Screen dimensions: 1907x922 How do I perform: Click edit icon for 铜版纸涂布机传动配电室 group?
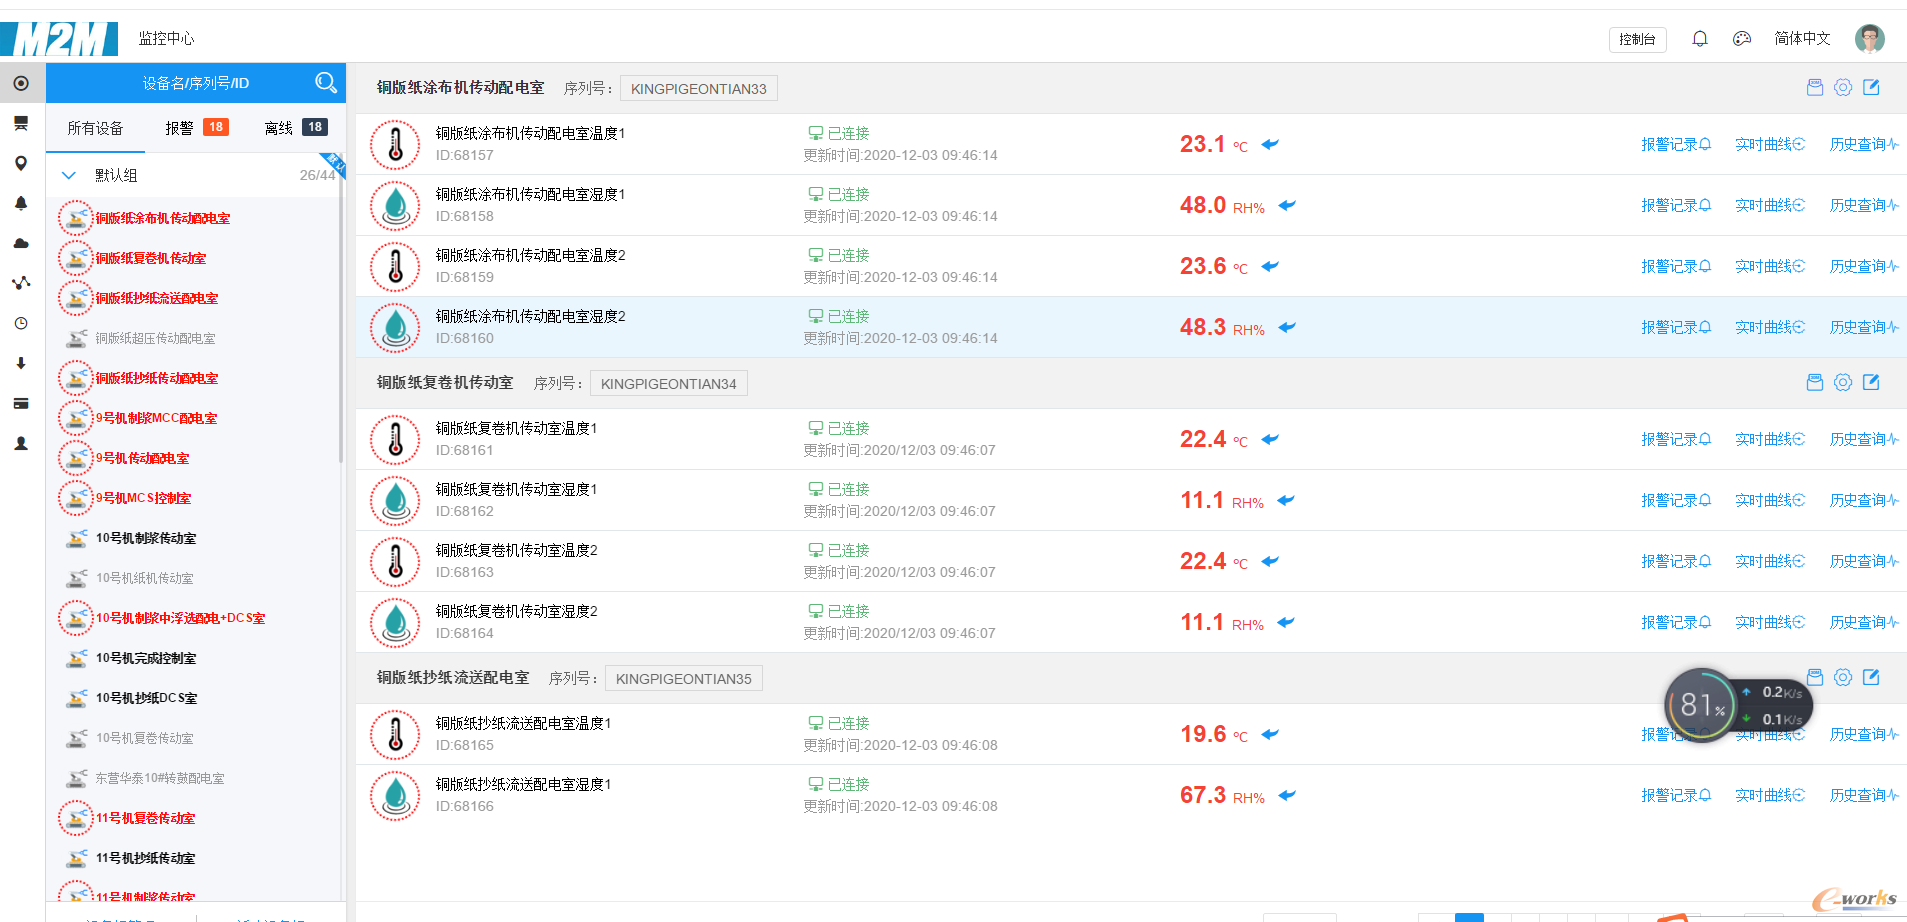[x=1871, y=87]
